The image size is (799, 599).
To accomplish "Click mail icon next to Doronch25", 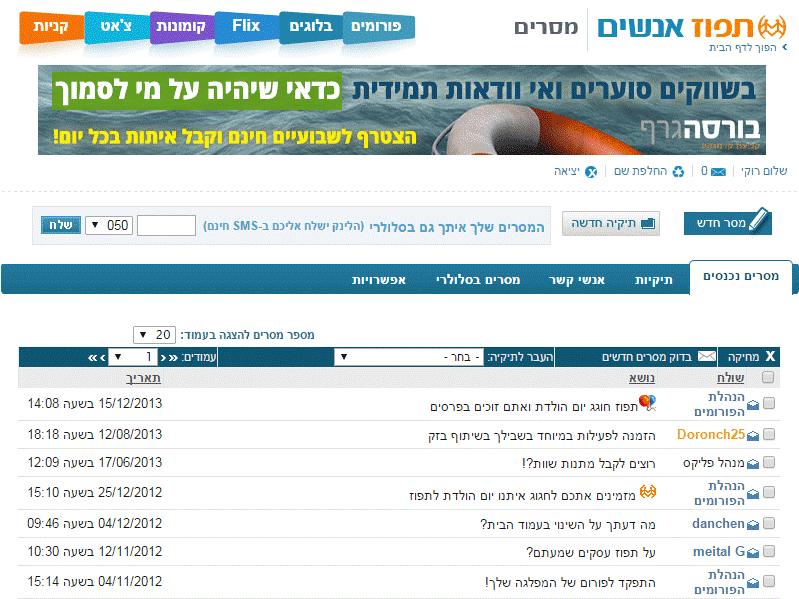I will 753,435.
